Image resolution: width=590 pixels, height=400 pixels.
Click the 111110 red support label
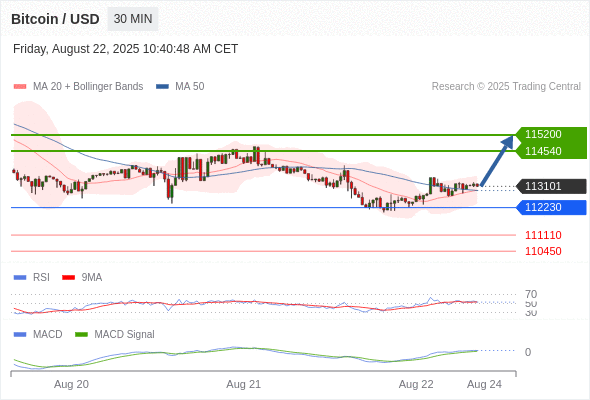[543, 235]
